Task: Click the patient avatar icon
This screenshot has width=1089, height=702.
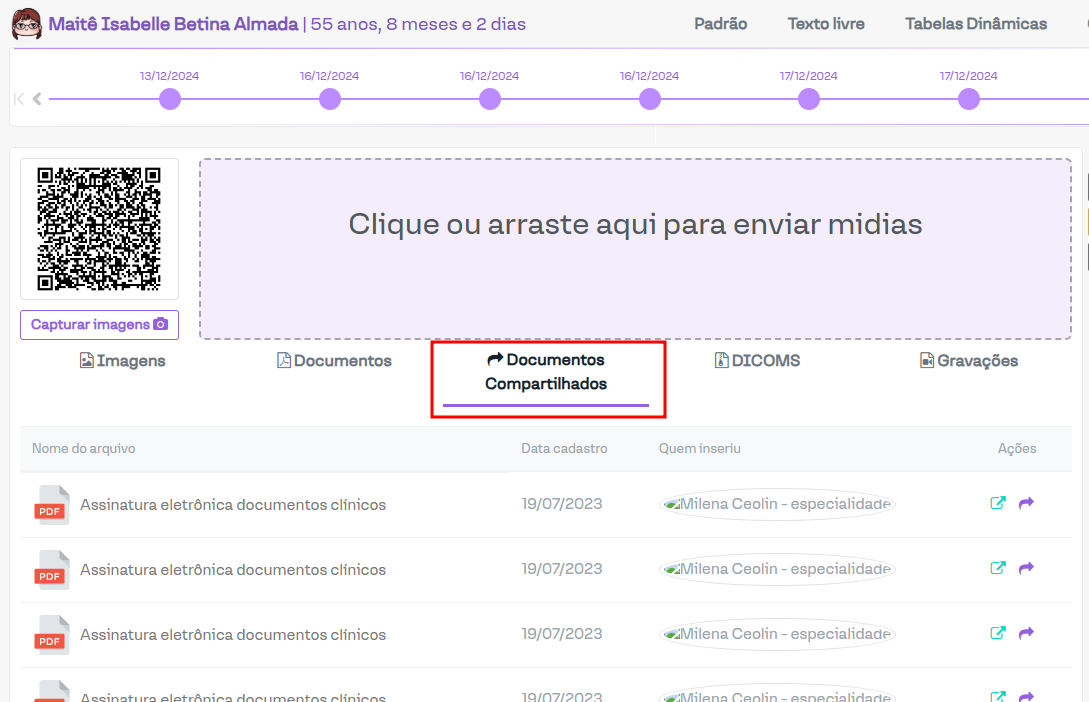Action: coord(26,24)
